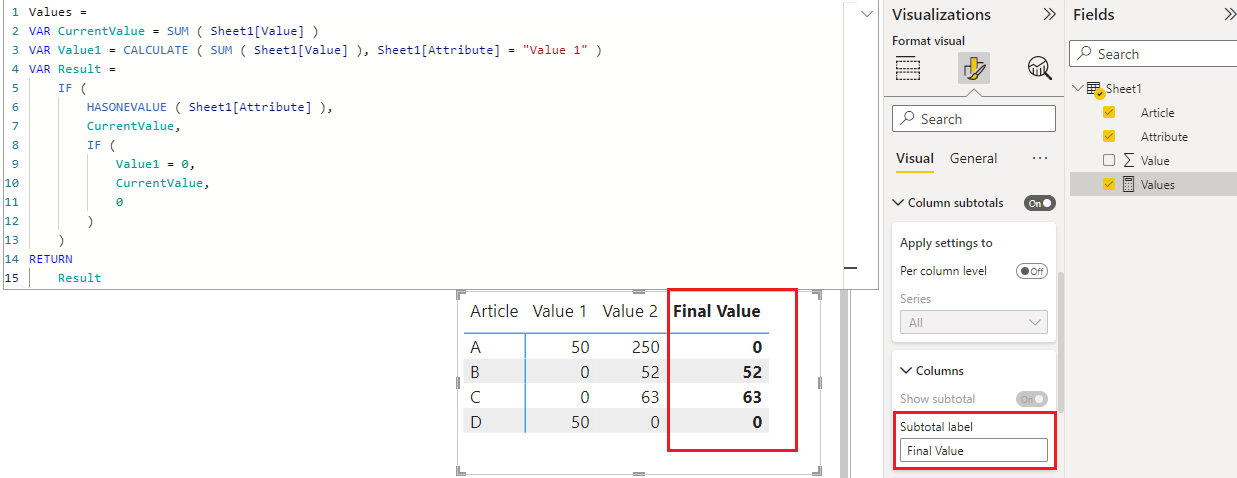Check the Value field checkbox
The height and width of the screenshot is (478, 1237).
click(1108, 160)
